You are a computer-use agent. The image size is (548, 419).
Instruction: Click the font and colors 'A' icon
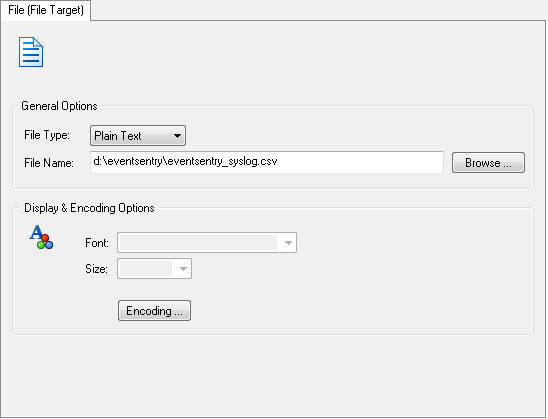(x=41, y=237)
